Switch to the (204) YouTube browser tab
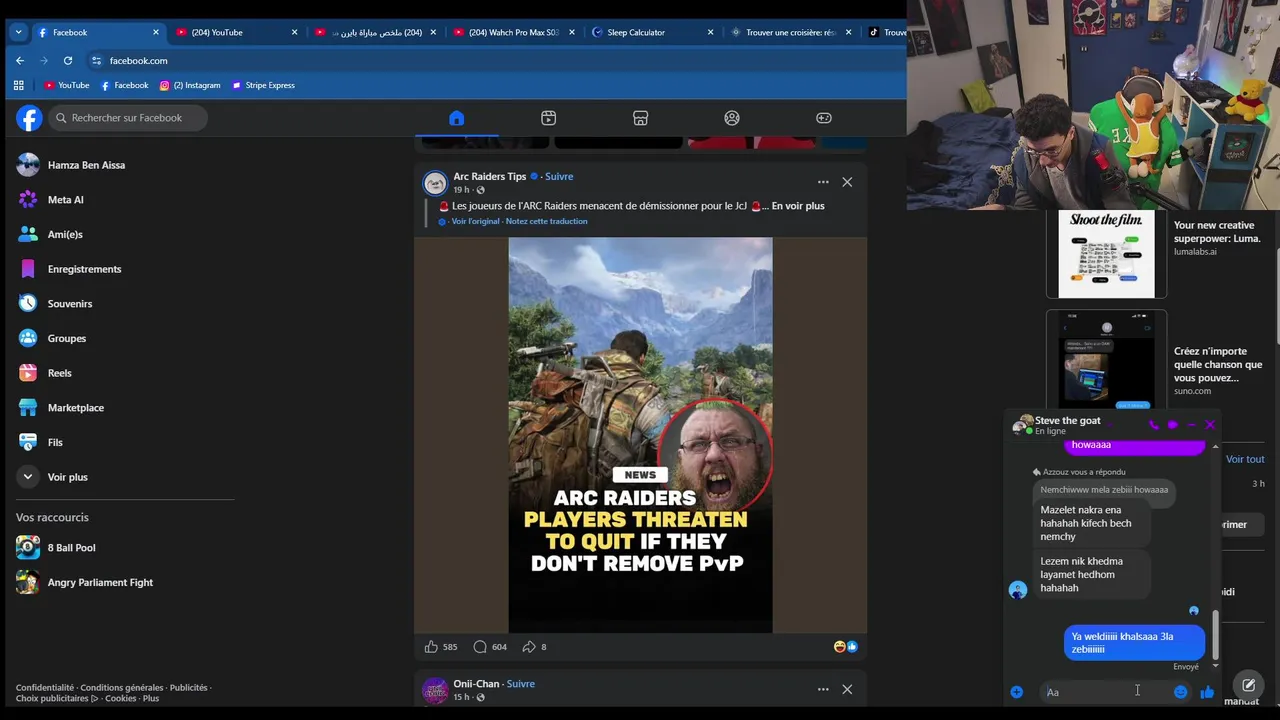1280x720 pixels. (235, 32)
